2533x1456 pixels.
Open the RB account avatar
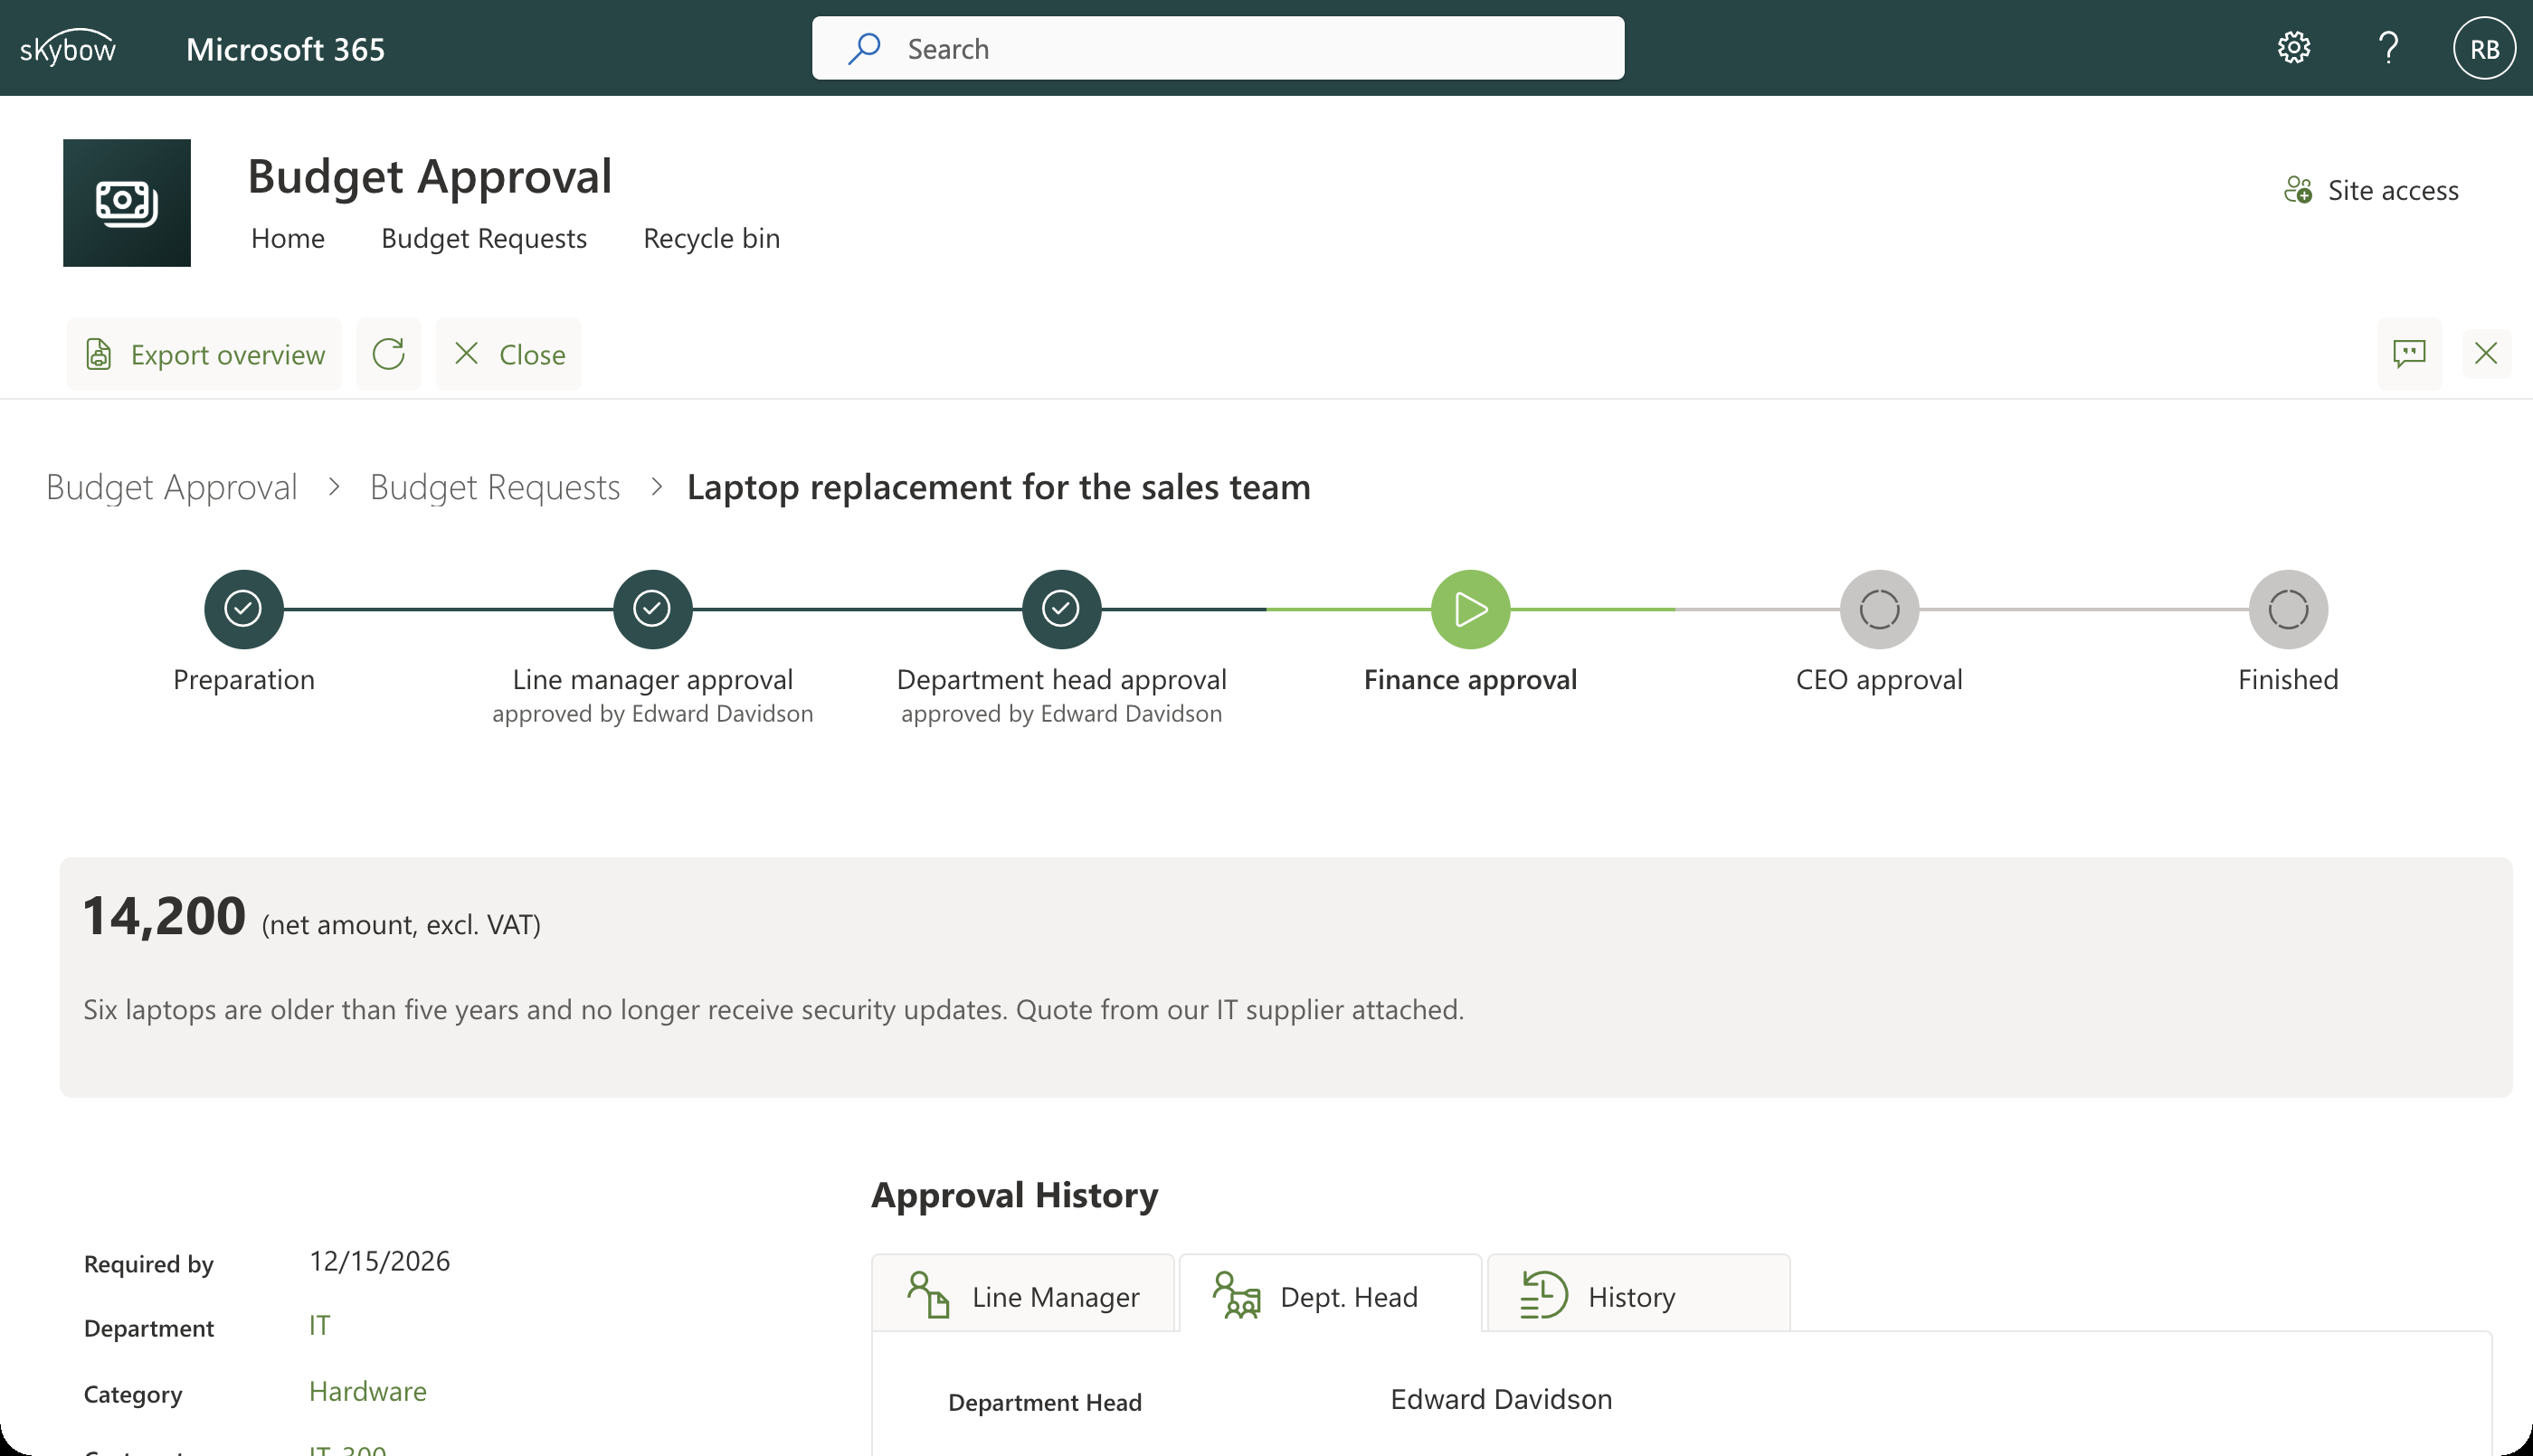click(x=2484, y=48)
